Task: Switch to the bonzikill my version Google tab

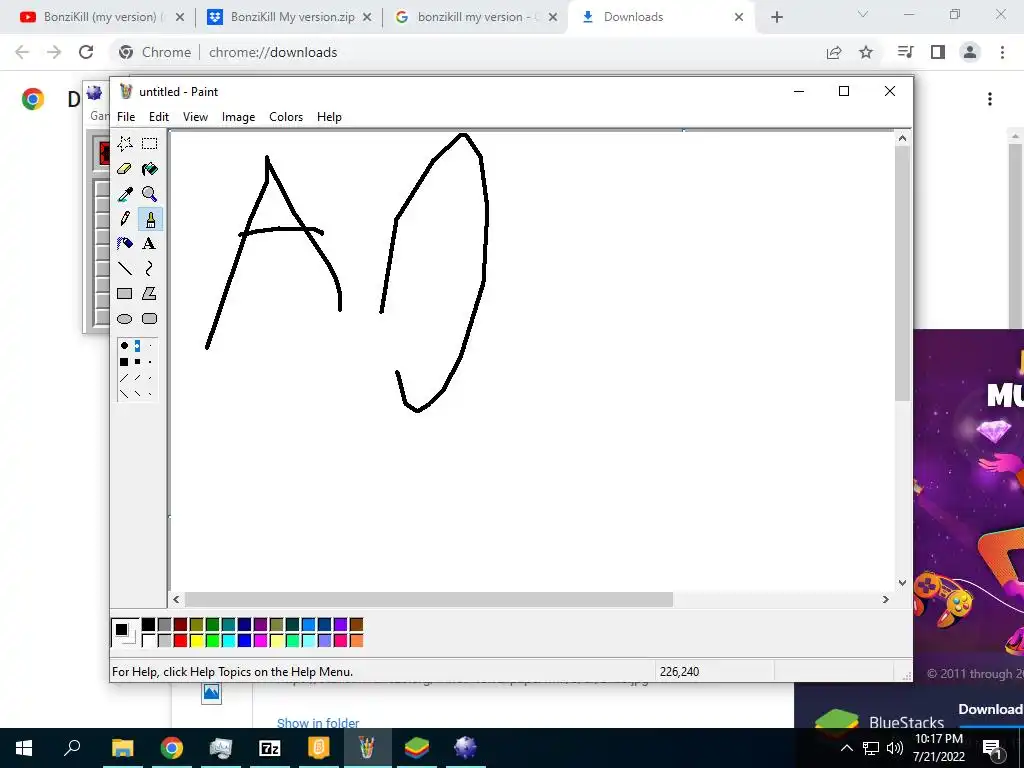Action: [477, 17]
